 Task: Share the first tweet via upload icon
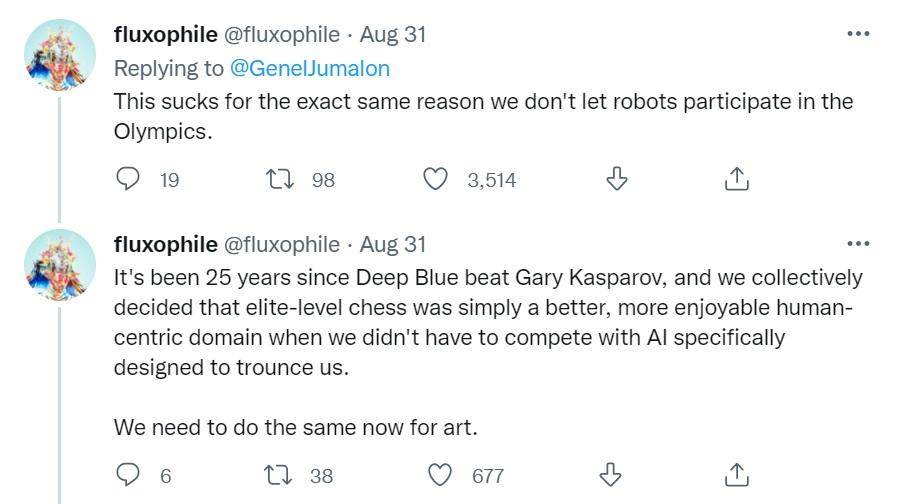pos(737,179)
